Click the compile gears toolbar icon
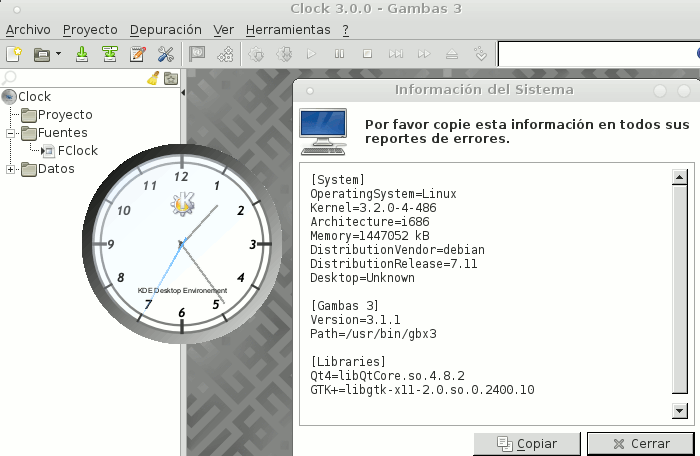700x456 pixels. 225,54
